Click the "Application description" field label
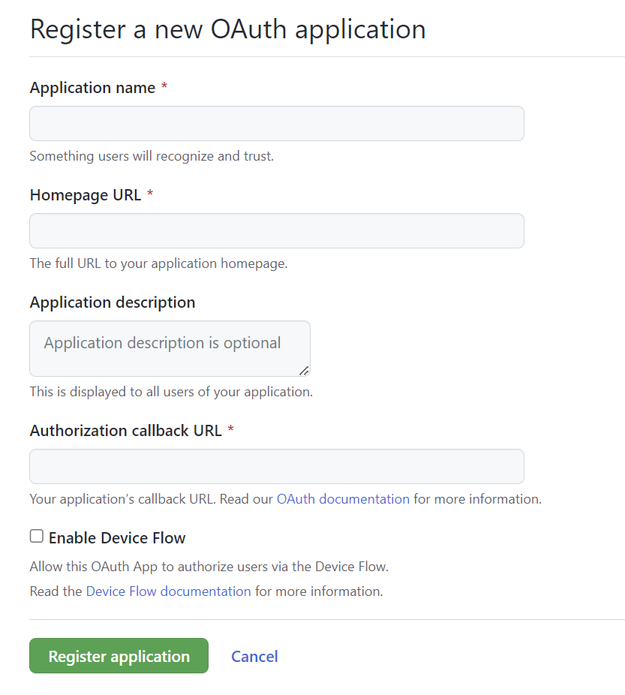Image resolution: width=625 pixels, height=695 pixels. coord(112,302)
